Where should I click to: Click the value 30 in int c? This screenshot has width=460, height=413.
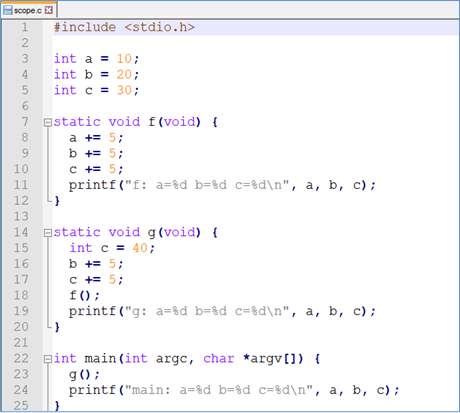point(124,90)
